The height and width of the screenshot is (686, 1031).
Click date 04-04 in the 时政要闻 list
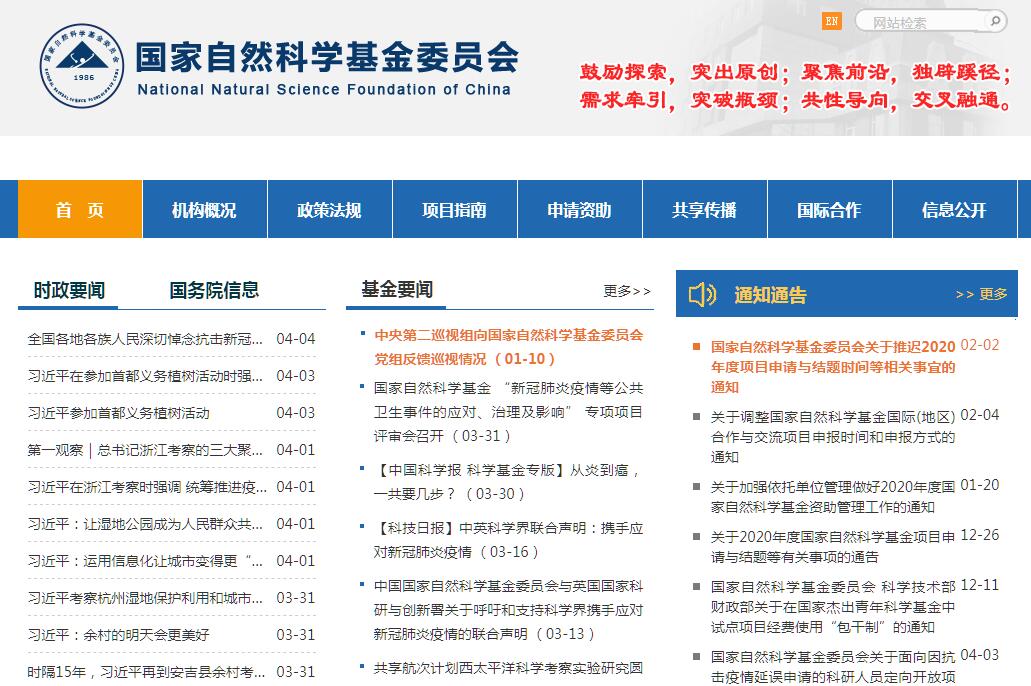pyautogui.click(x=295, y=339)
